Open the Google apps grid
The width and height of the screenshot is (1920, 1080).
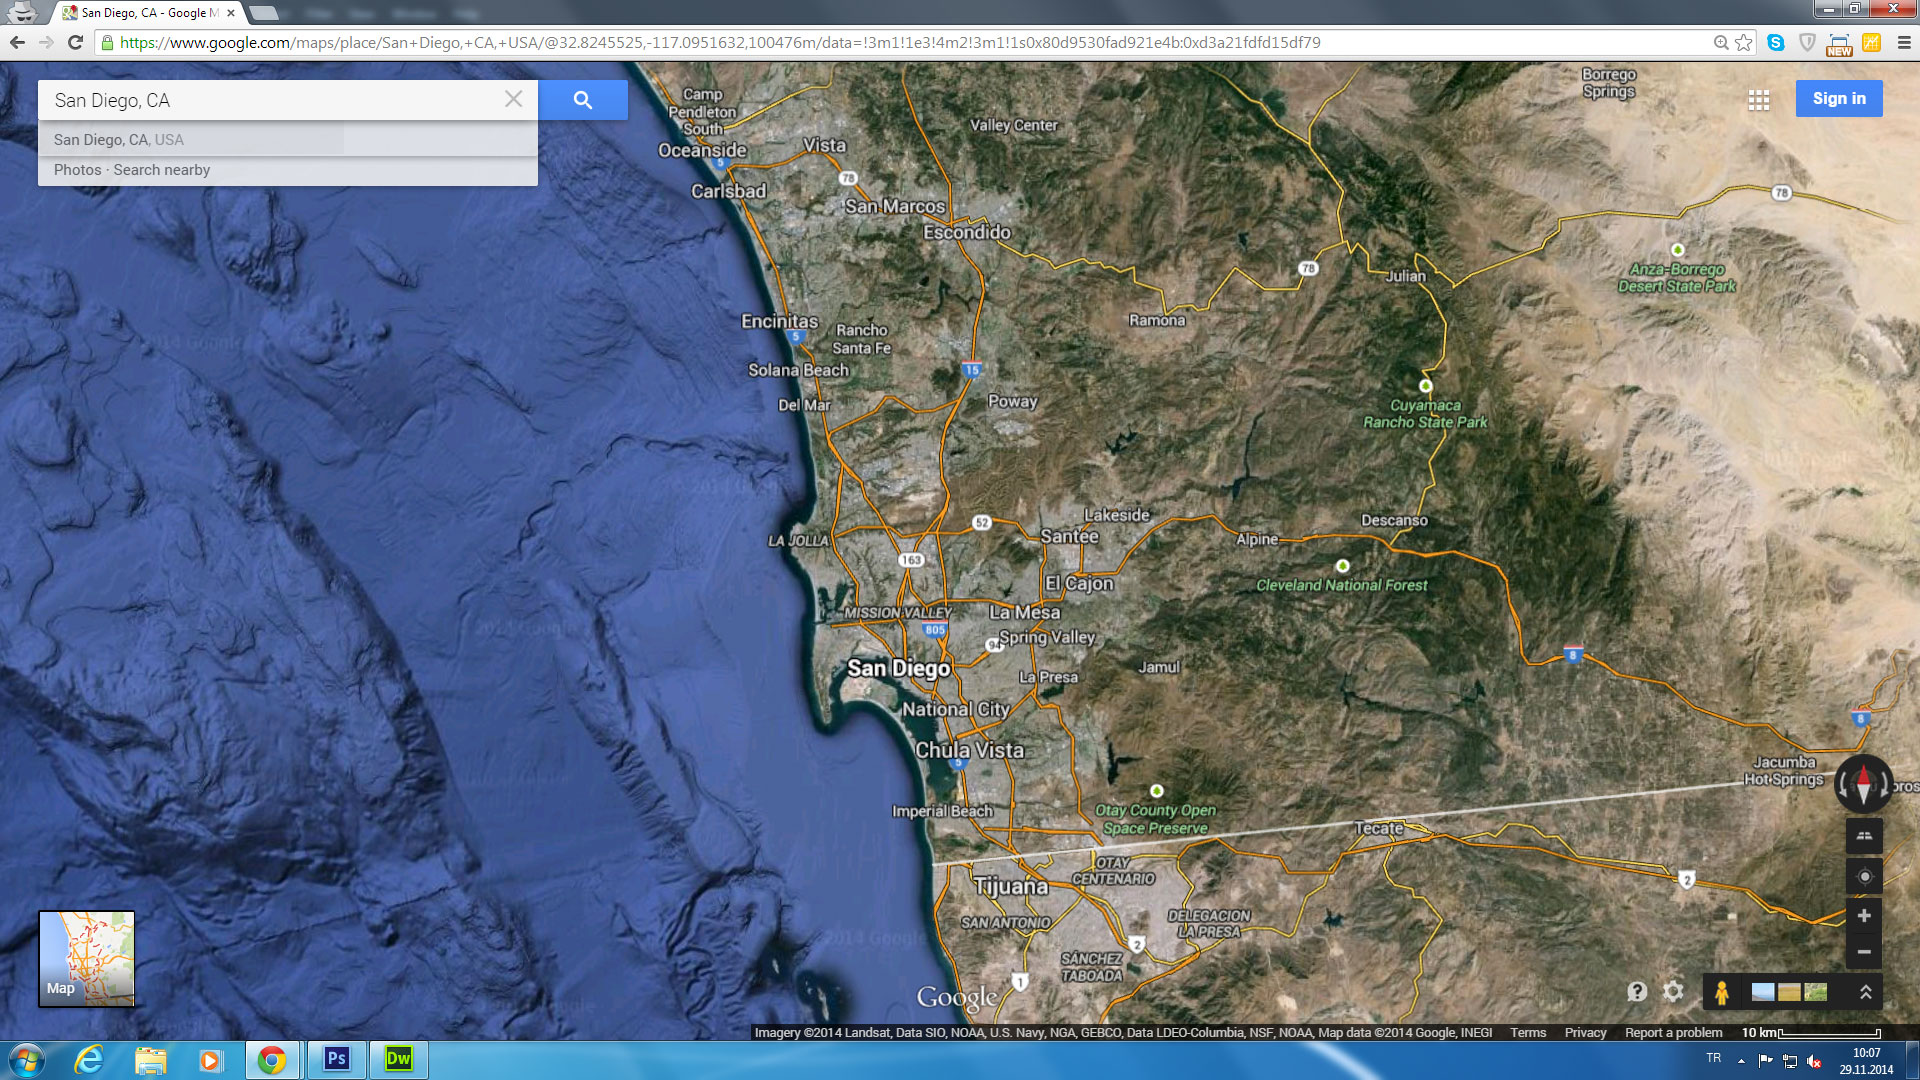[1759, 100]
